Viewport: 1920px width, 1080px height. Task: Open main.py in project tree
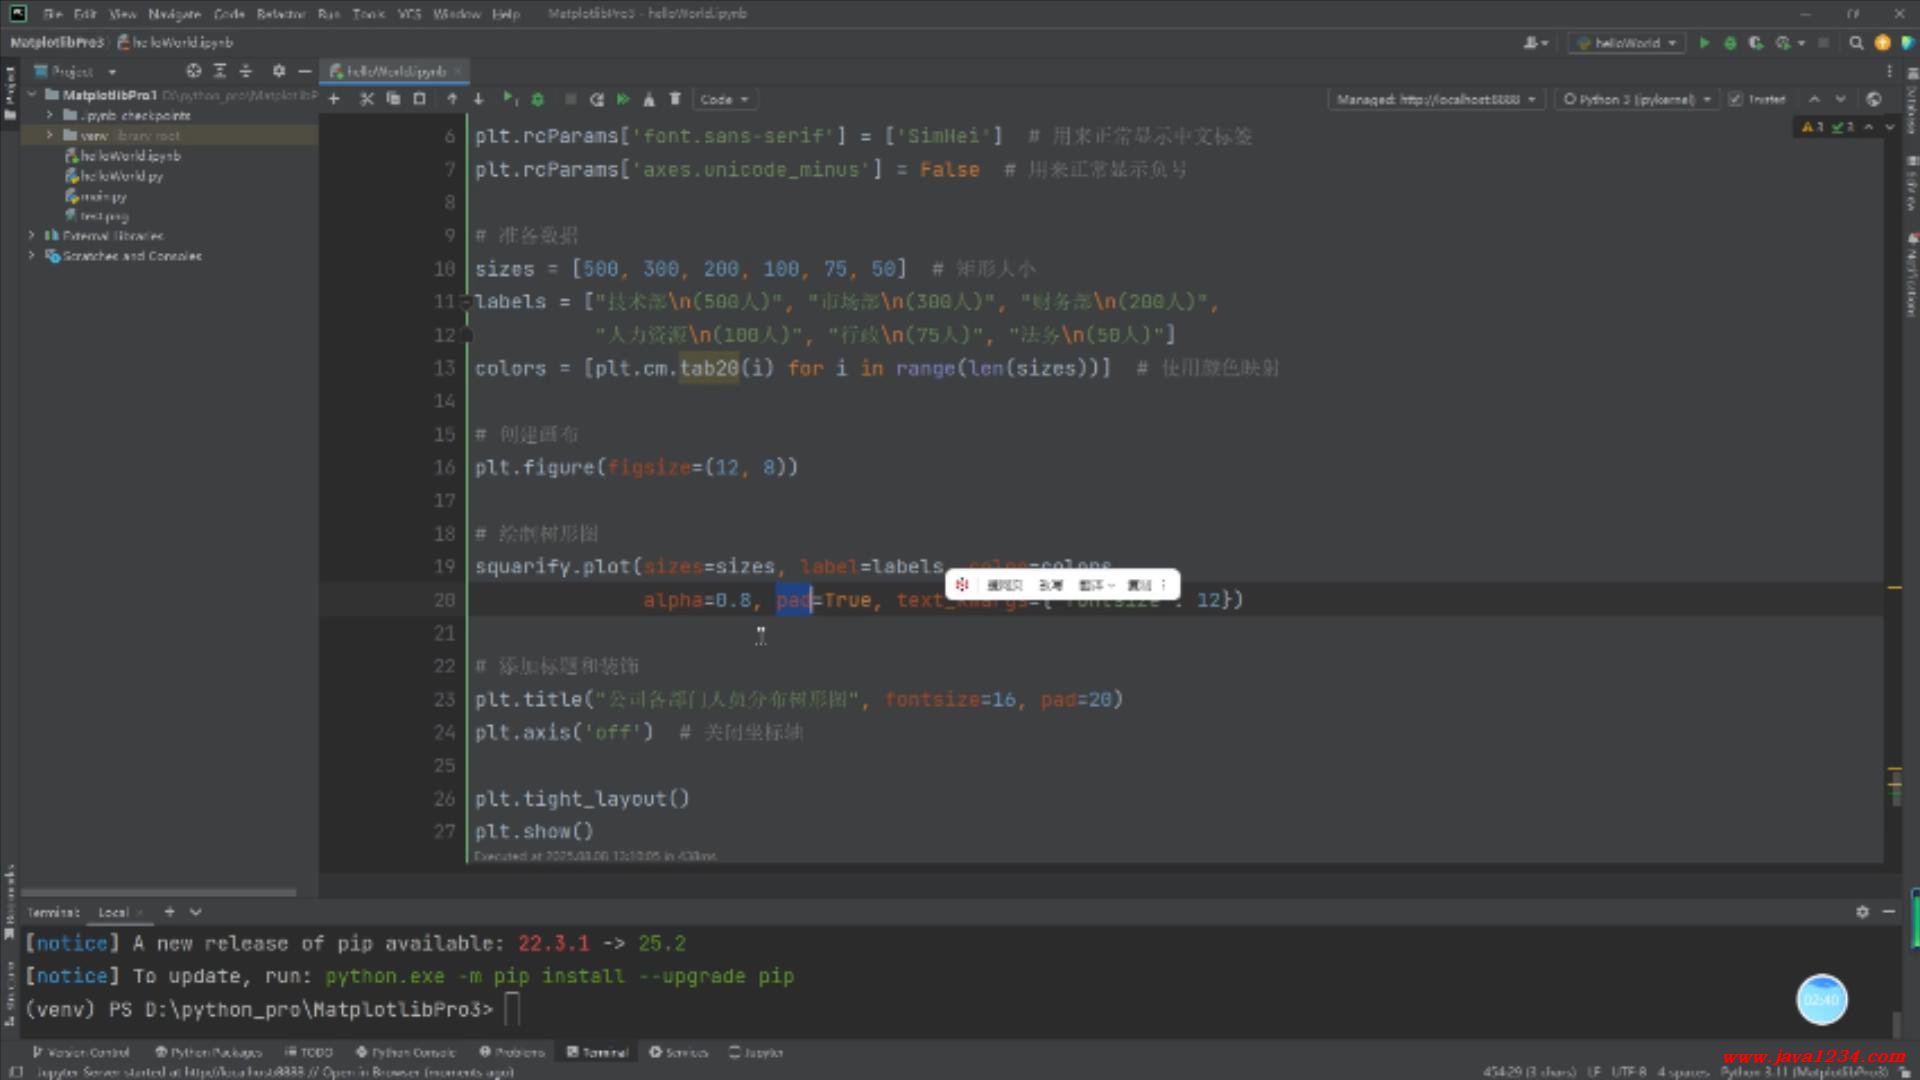(x=103, y=196)
